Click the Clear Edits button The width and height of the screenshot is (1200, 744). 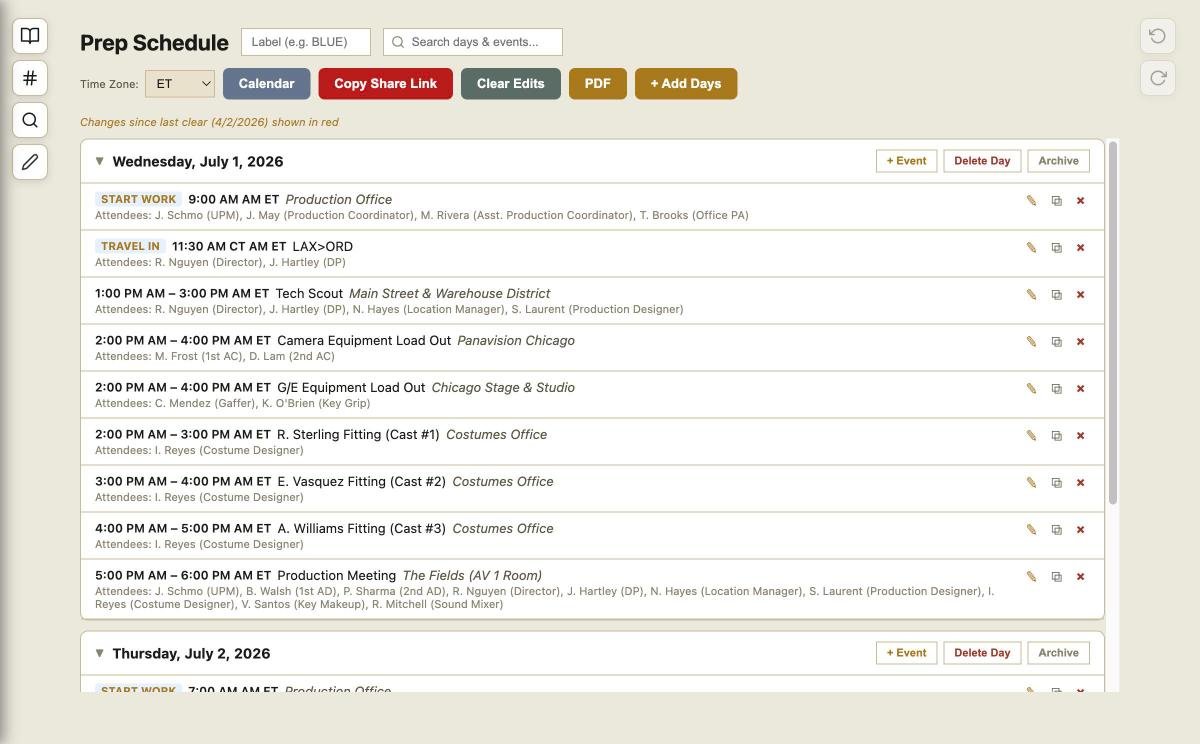[x=510, y=84]
